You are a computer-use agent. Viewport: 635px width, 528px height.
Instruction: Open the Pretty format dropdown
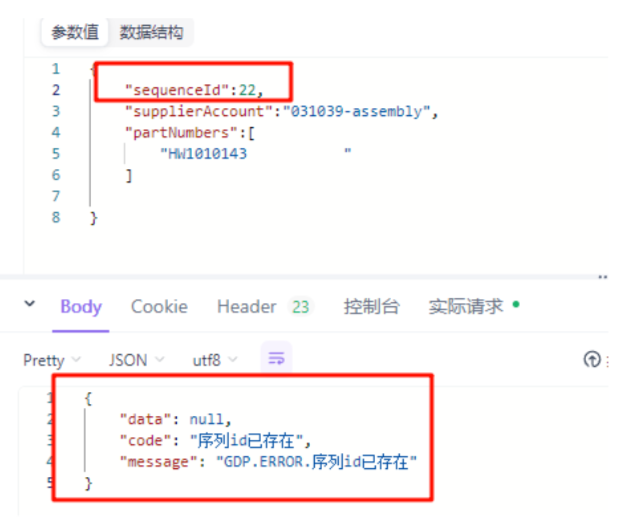pos(52,360)
